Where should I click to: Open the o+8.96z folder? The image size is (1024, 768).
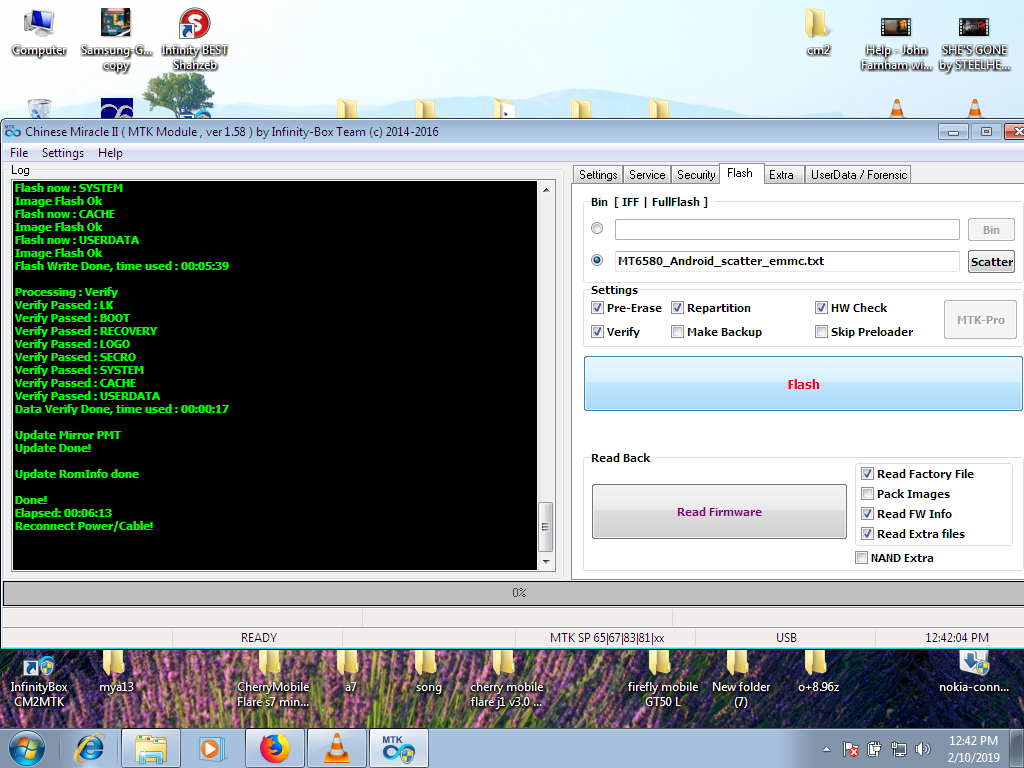tap(818, 673)
